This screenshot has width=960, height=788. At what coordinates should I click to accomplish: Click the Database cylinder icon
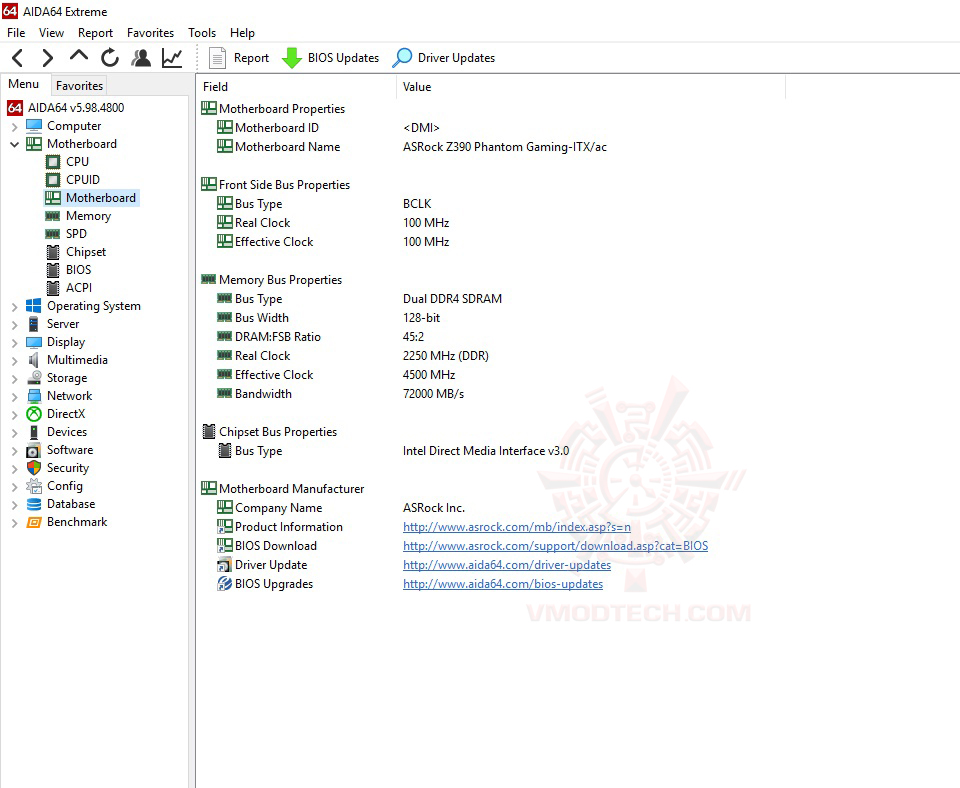tap(34, 504)
